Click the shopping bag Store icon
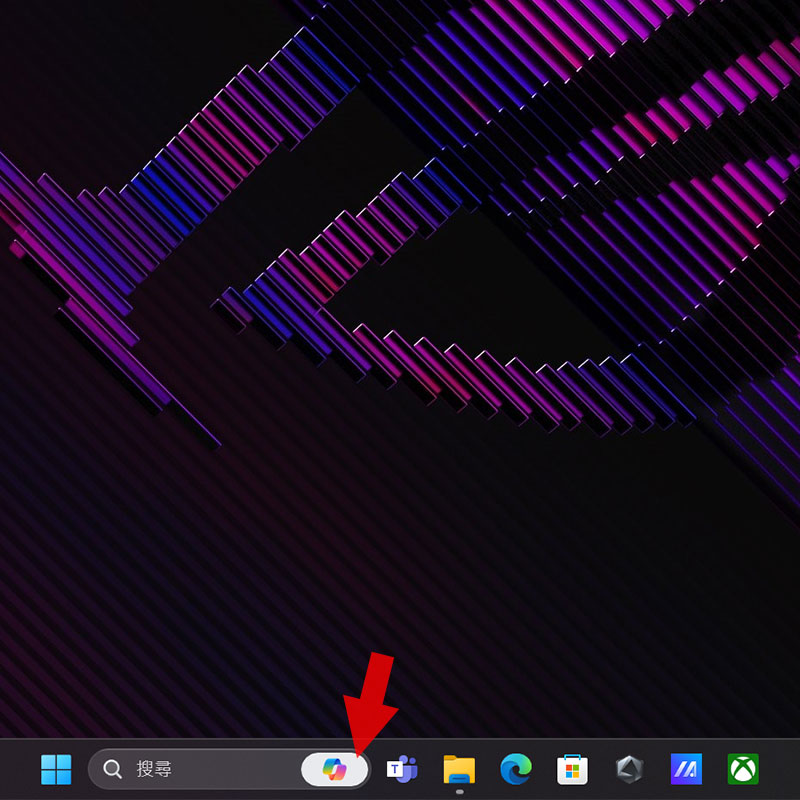The height and width of the screenshot is (800, 800). tap(572, 769)
